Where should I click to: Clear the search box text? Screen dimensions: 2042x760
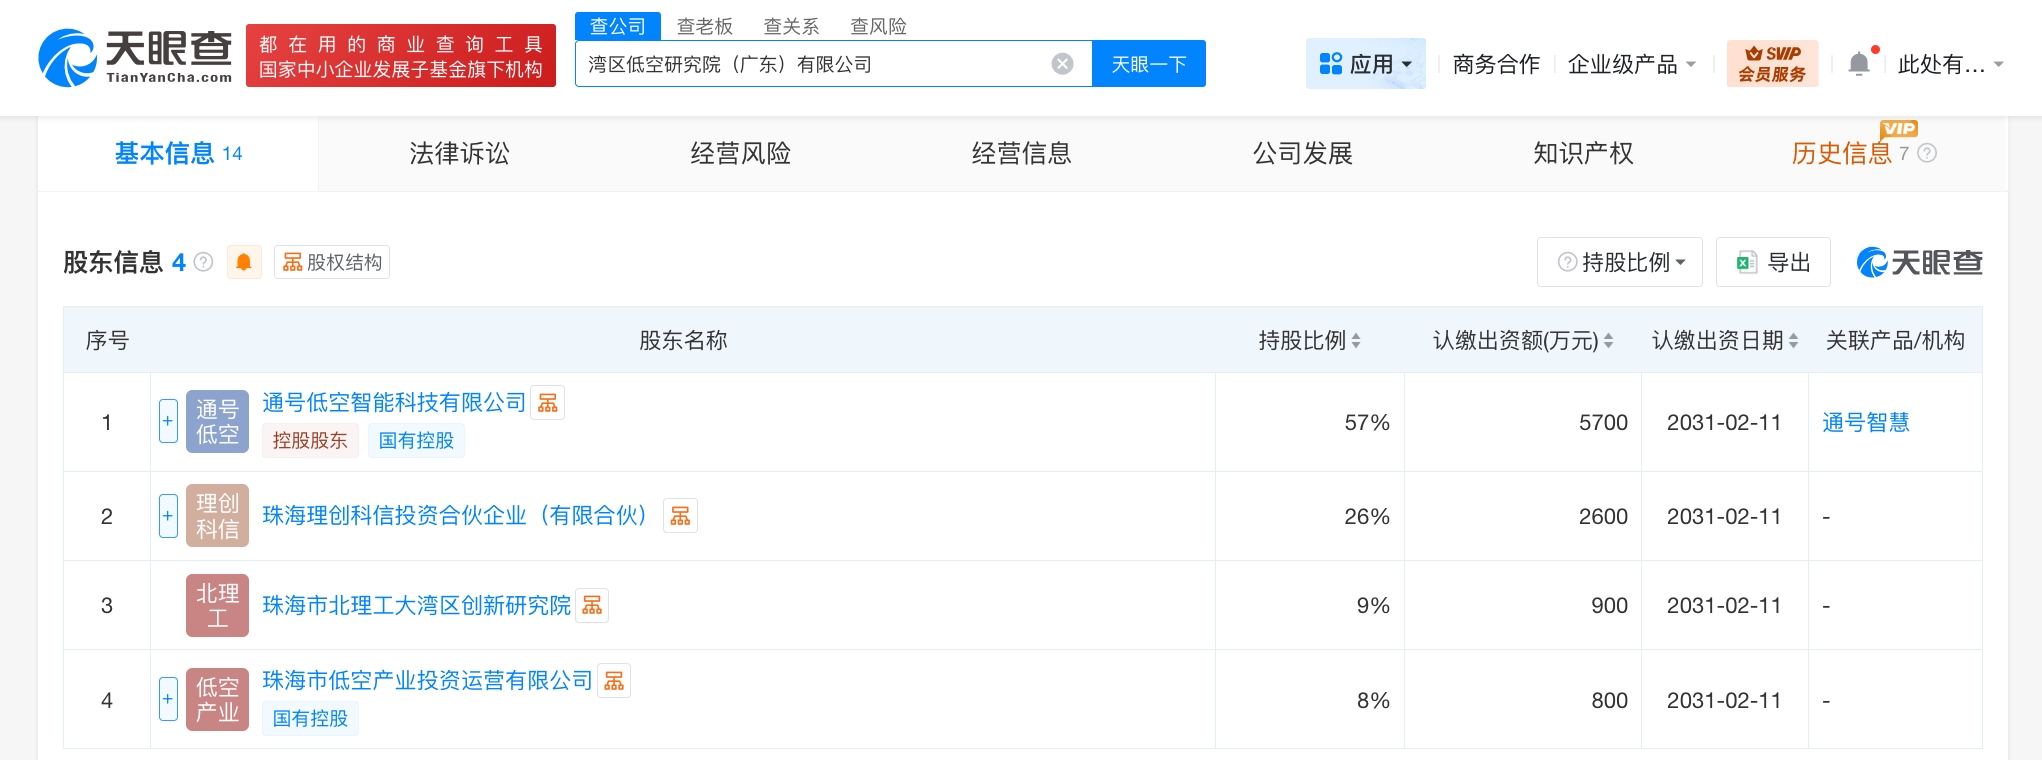click(x=1062, y=64)
